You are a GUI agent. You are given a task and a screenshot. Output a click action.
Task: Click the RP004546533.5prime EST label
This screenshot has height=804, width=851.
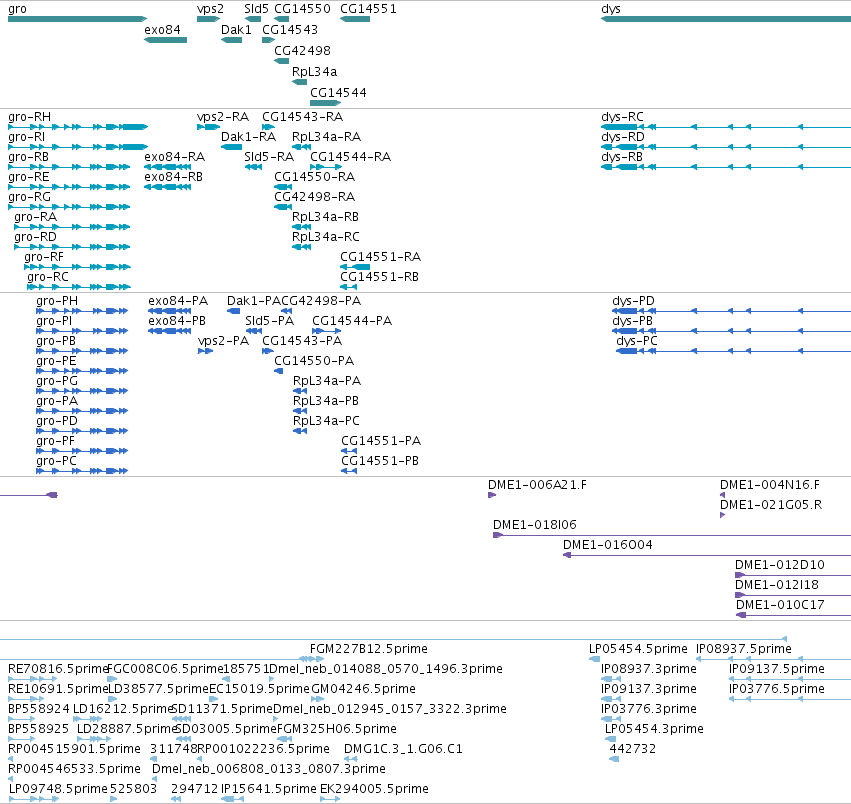pyautogui.click(x=74, y=769)
